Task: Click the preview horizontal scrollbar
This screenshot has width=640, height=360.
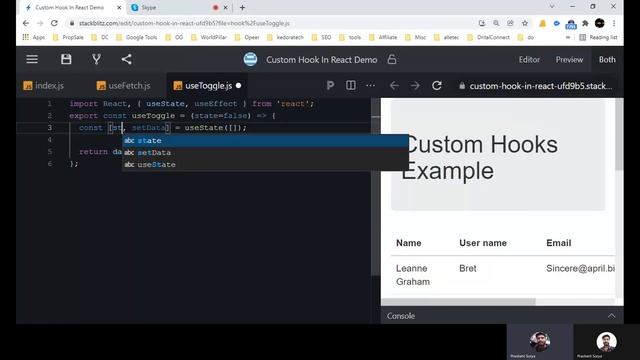Action: [458, 302]
